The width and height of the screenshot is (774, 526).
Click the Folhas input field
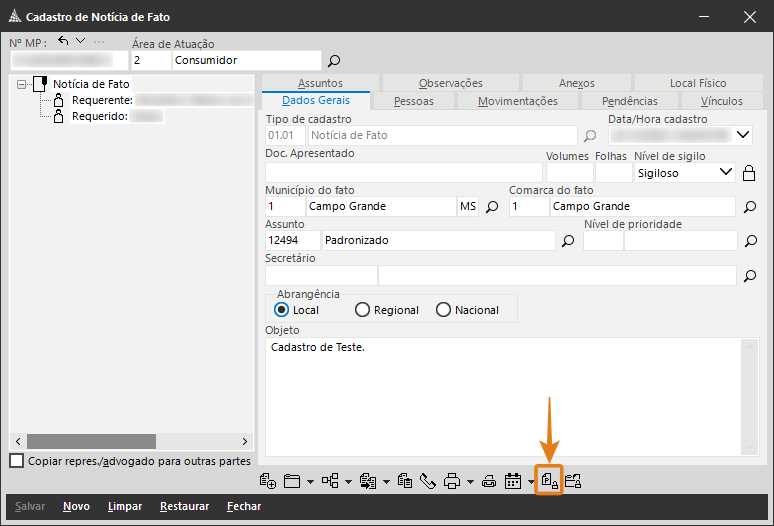click(x=614, y=173)
